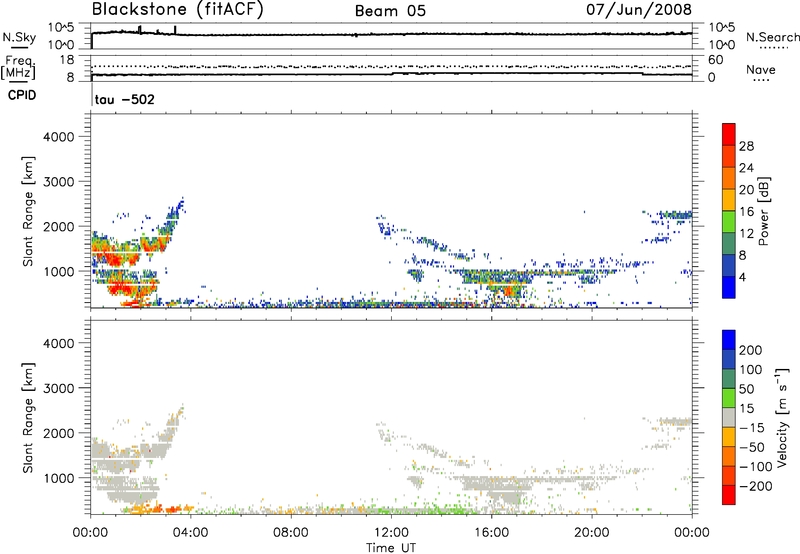The height and width of the screenshot is (554, 800).
Task: Click the "CPID" row label
Action: pyautogui.click(x=22, y=95)
